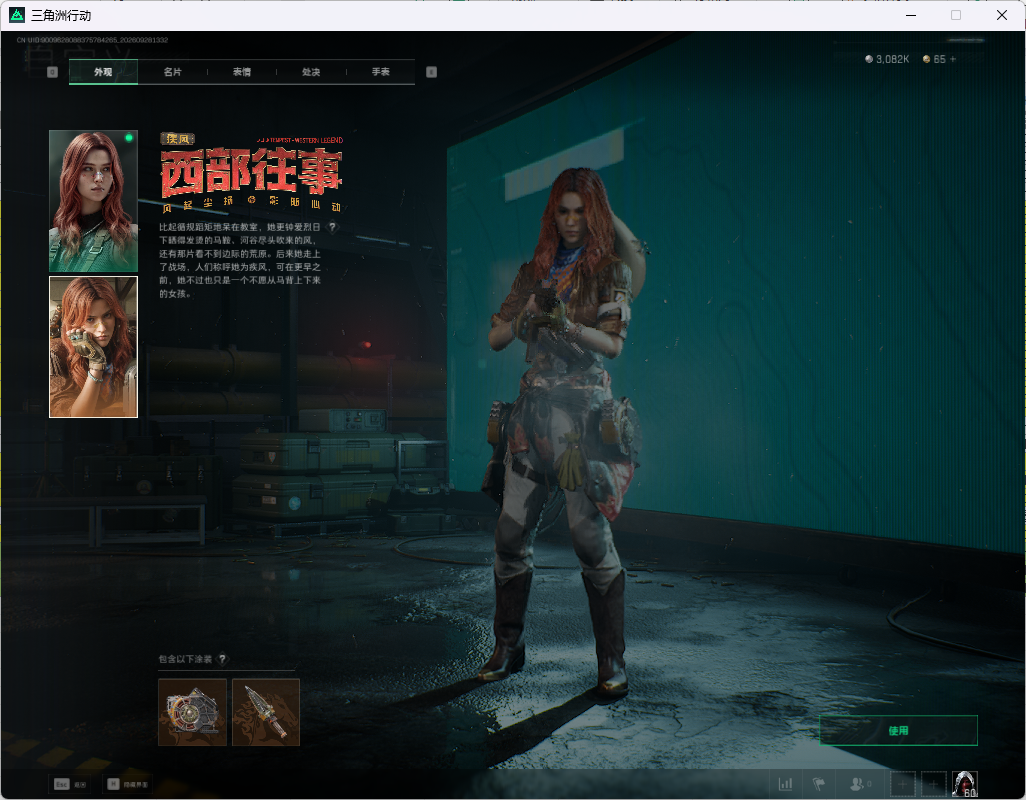Click the first empty teammate plus slot
This screenshot has height=800, width=1026.
(902, 784)
